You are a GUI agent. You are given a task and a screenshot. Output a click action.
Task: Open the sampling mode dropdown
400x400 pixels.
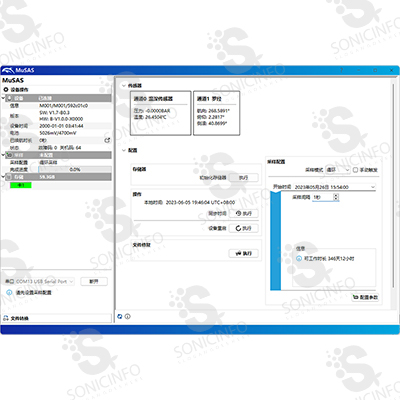tap(337, 170)
